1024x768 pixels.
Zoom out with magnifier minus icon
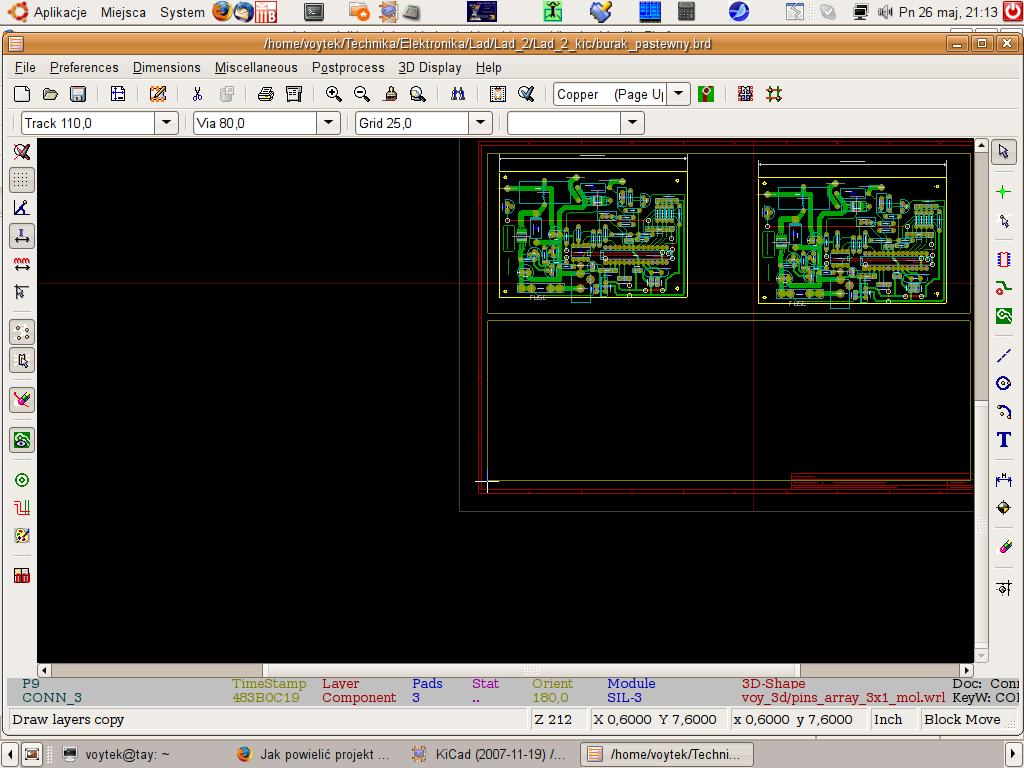click(x=362, y=94)
